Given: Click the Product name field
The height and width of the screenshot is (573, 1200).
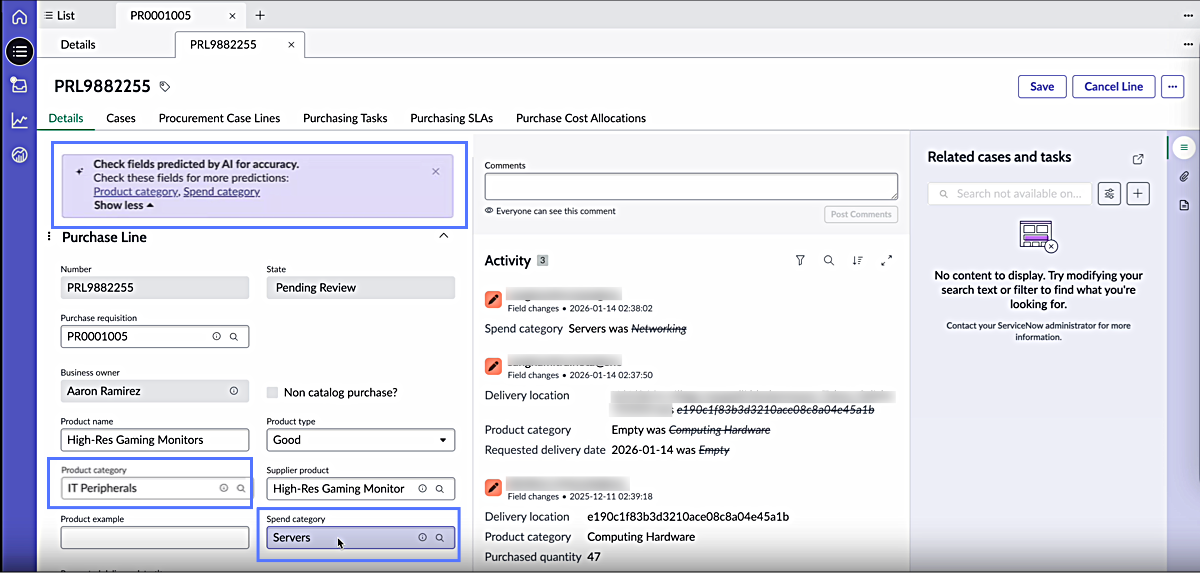Looking at the screenshot, I should [154, 440].
